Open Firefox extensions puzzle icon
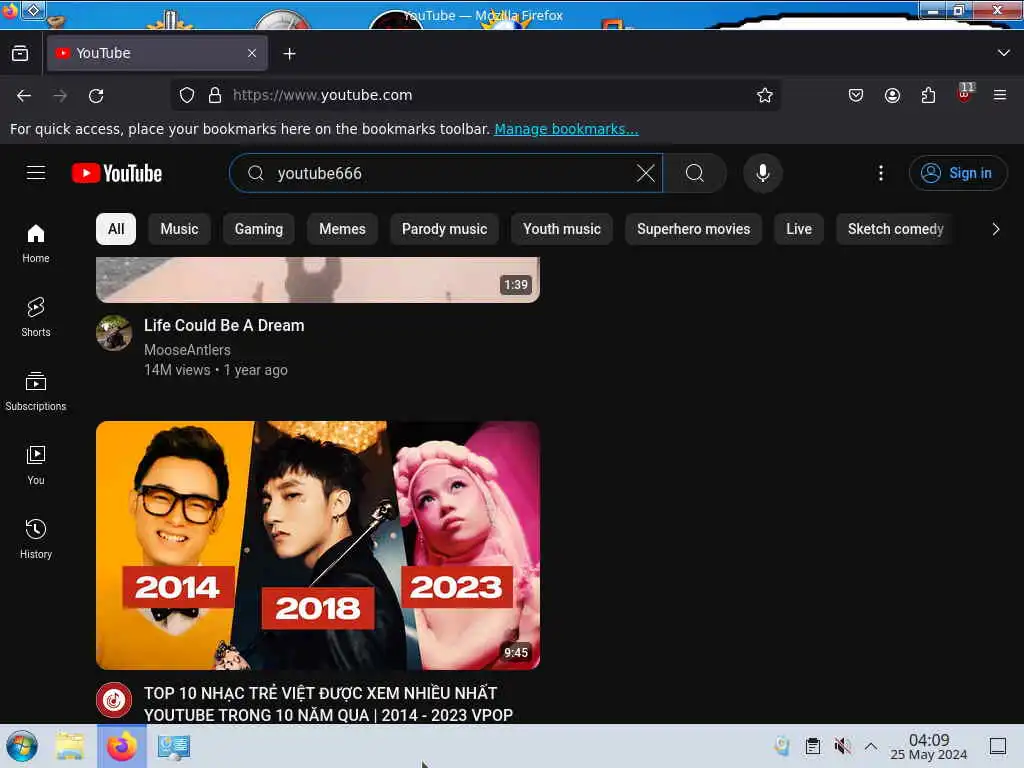The image size is (1024, 768). click(928, 95)
